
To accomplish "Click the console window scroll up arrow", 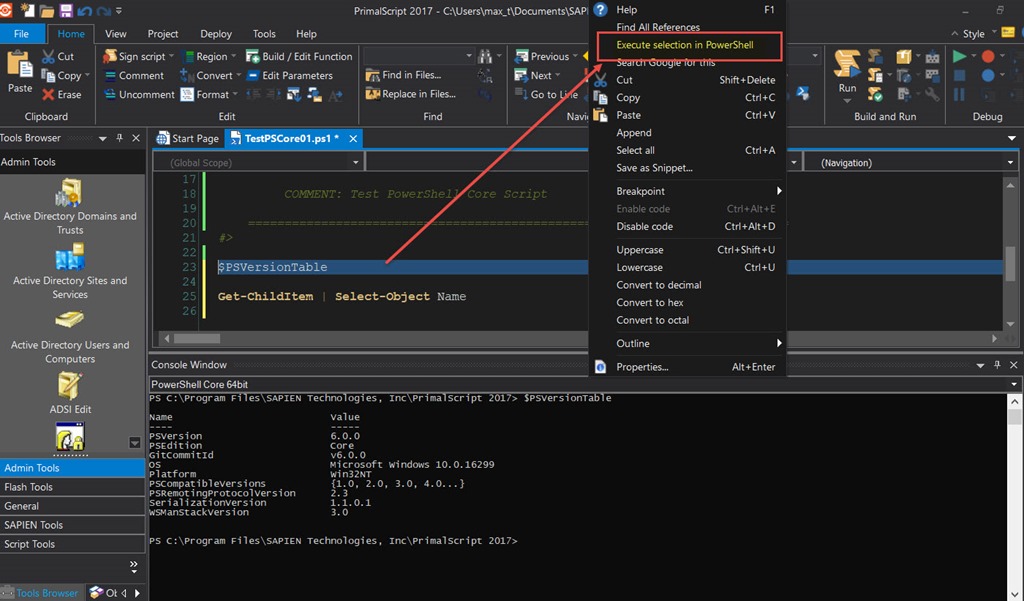I will tap(1014, 402).
